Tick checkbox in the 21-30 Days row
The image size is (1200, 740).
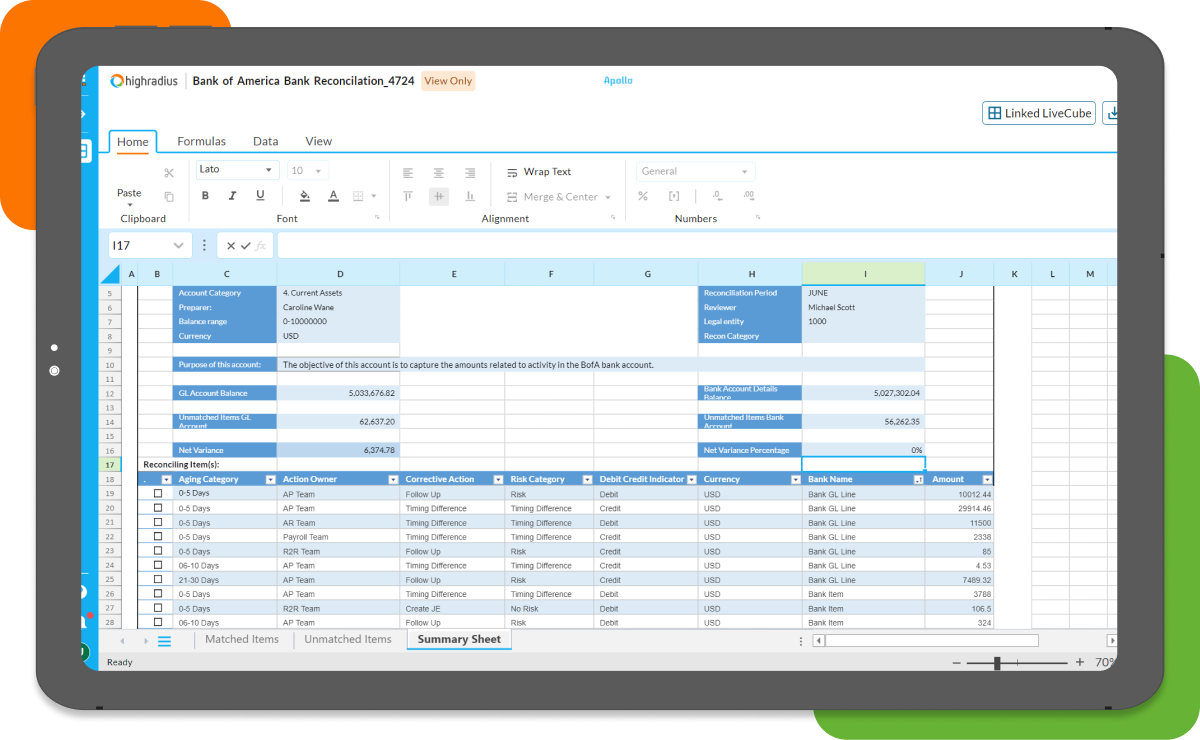(x=157, y=579)
